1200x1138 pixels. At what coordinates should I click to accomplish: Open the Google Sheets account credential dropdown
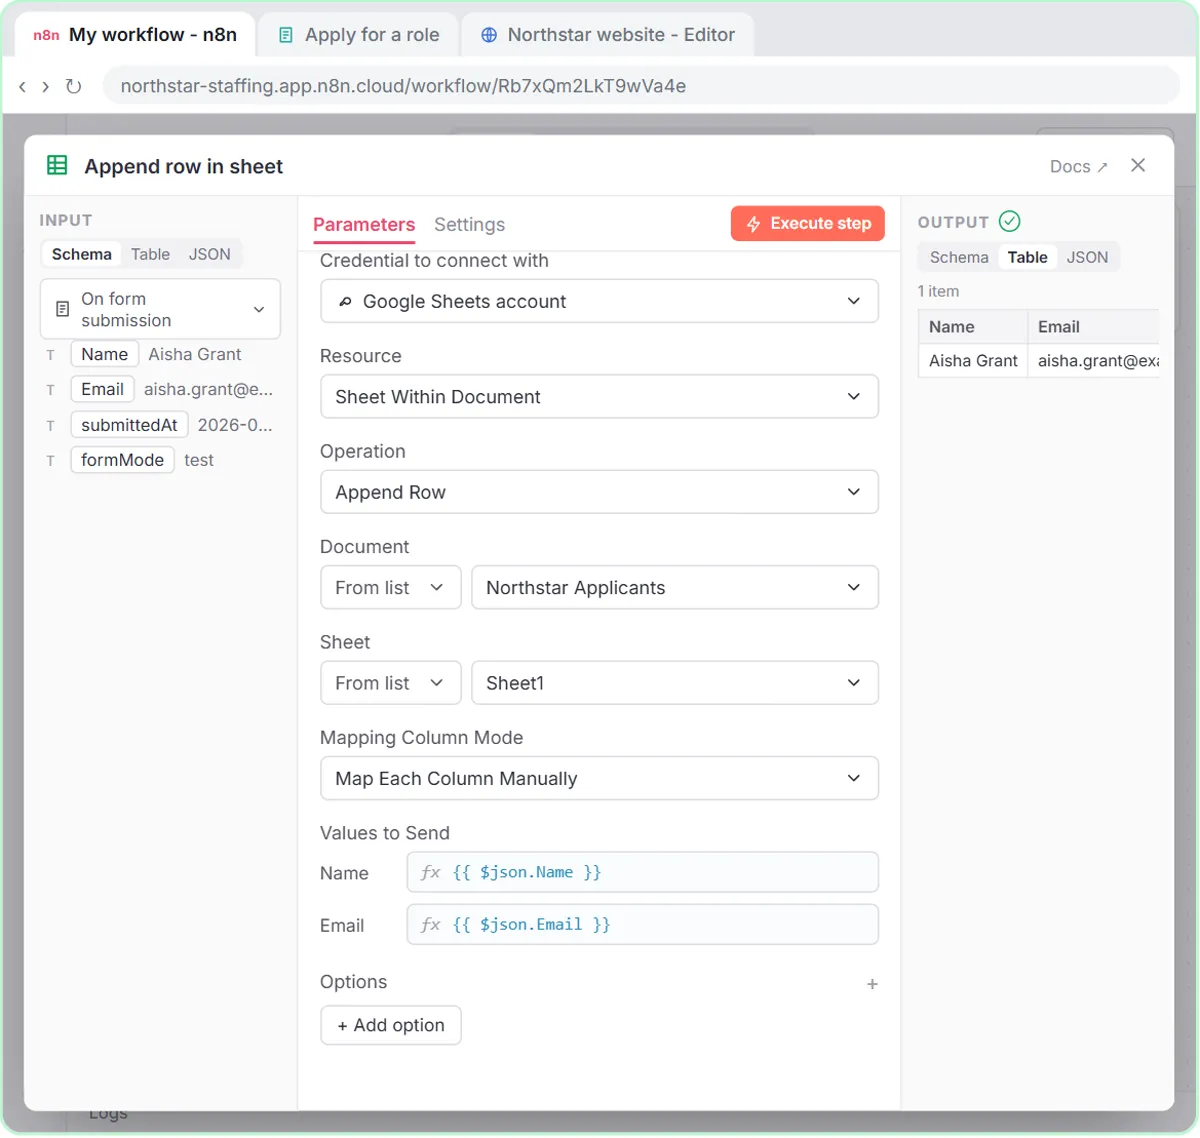[599, 301]
